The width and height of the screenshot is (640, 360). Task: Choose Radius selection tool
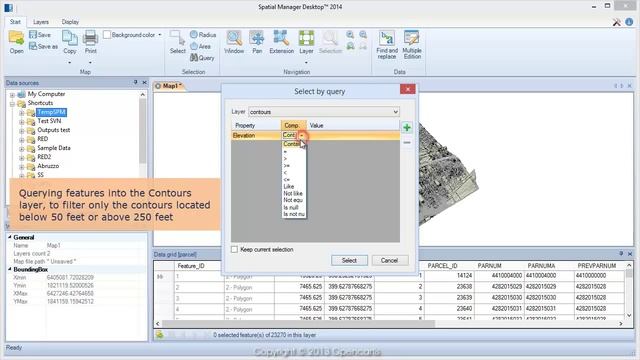[x=203, y=35]
